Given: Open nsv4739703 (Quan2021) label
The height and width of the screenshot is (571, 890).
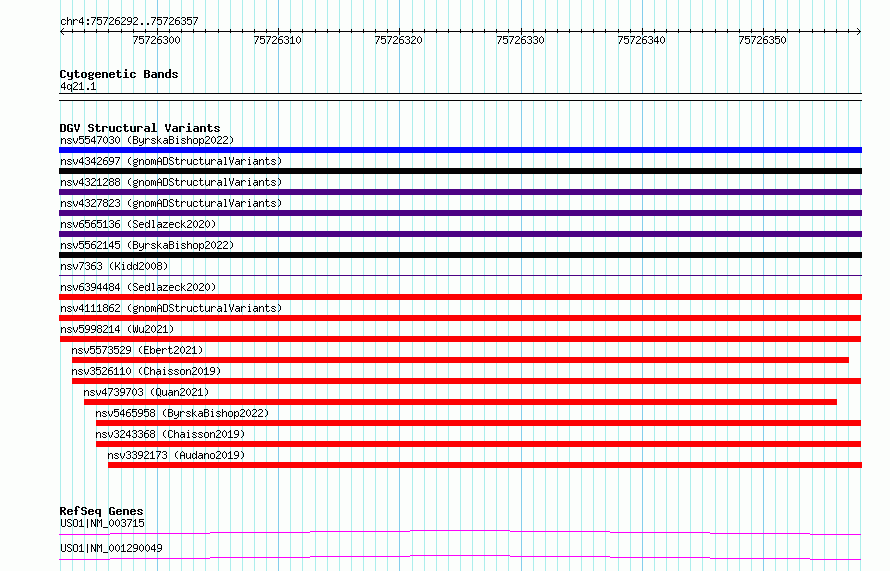Looking at the screenshot, I should click(146, 392).
